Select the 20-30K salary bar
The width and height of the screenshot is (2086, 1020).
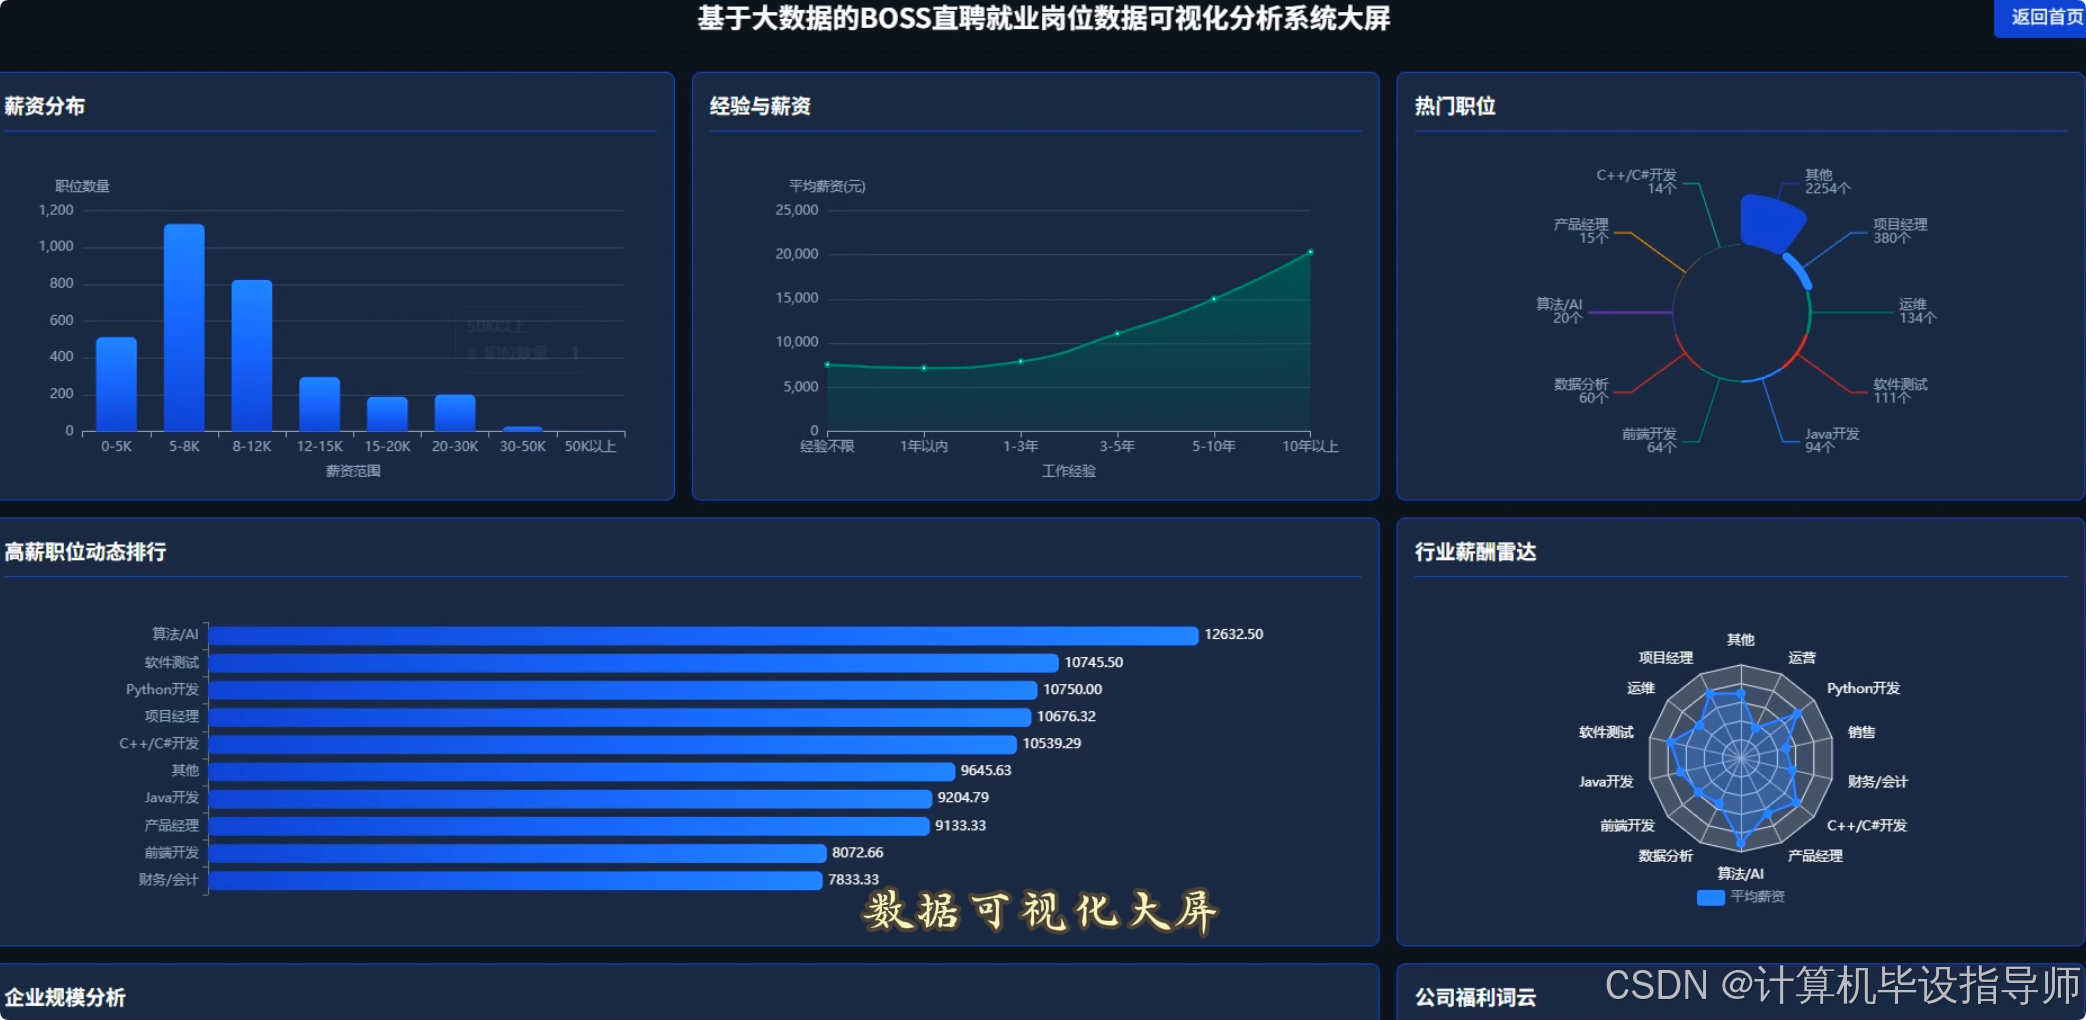coord(455,413)
